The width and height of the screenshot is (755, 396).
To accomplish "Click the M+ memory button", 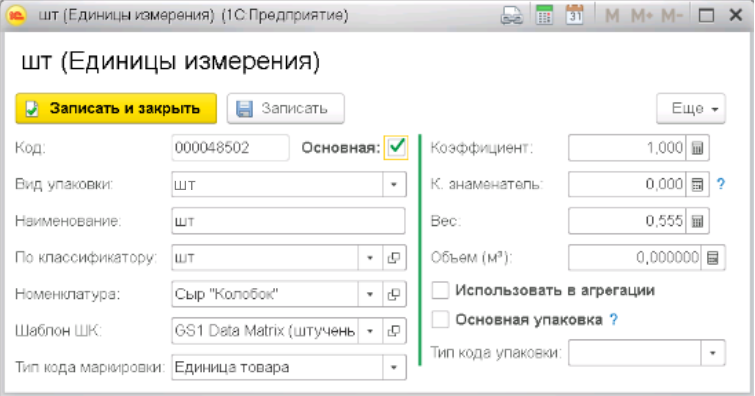I will 642,16.
